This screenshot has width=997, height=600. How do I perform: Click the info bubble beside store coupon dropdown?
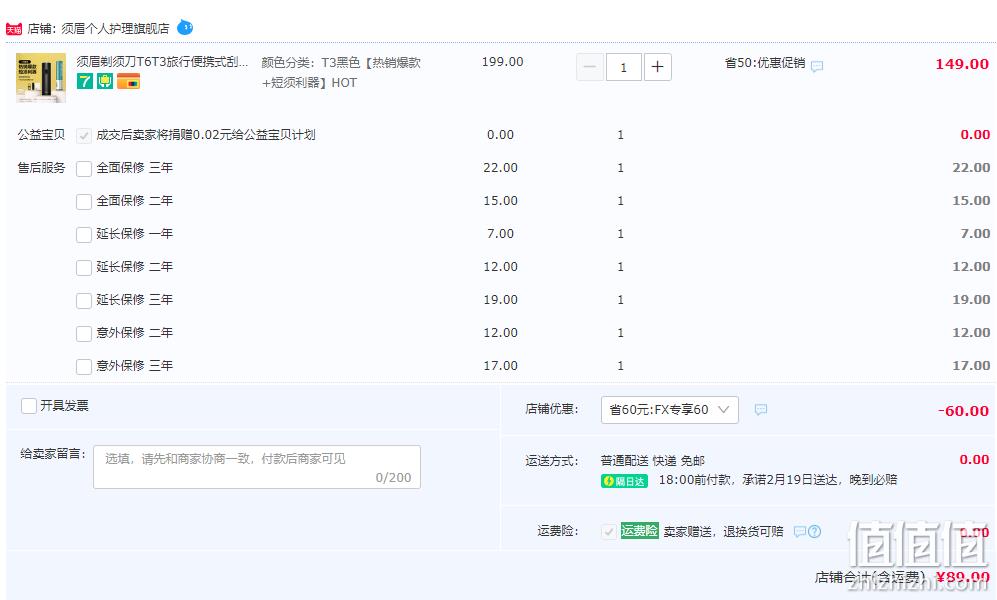point(760,410)
